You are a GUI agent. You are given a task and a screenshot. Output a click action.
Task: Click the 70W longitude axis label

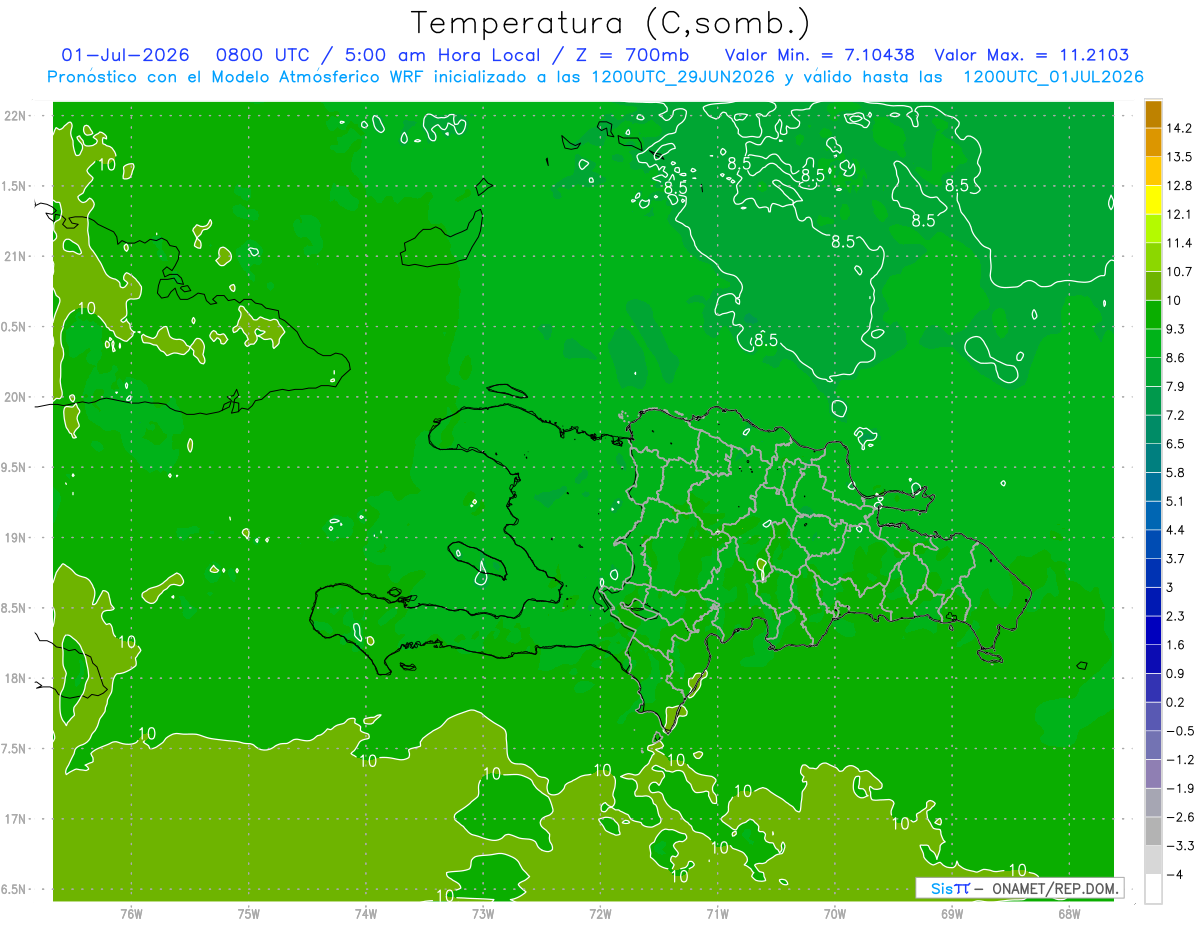835,914
